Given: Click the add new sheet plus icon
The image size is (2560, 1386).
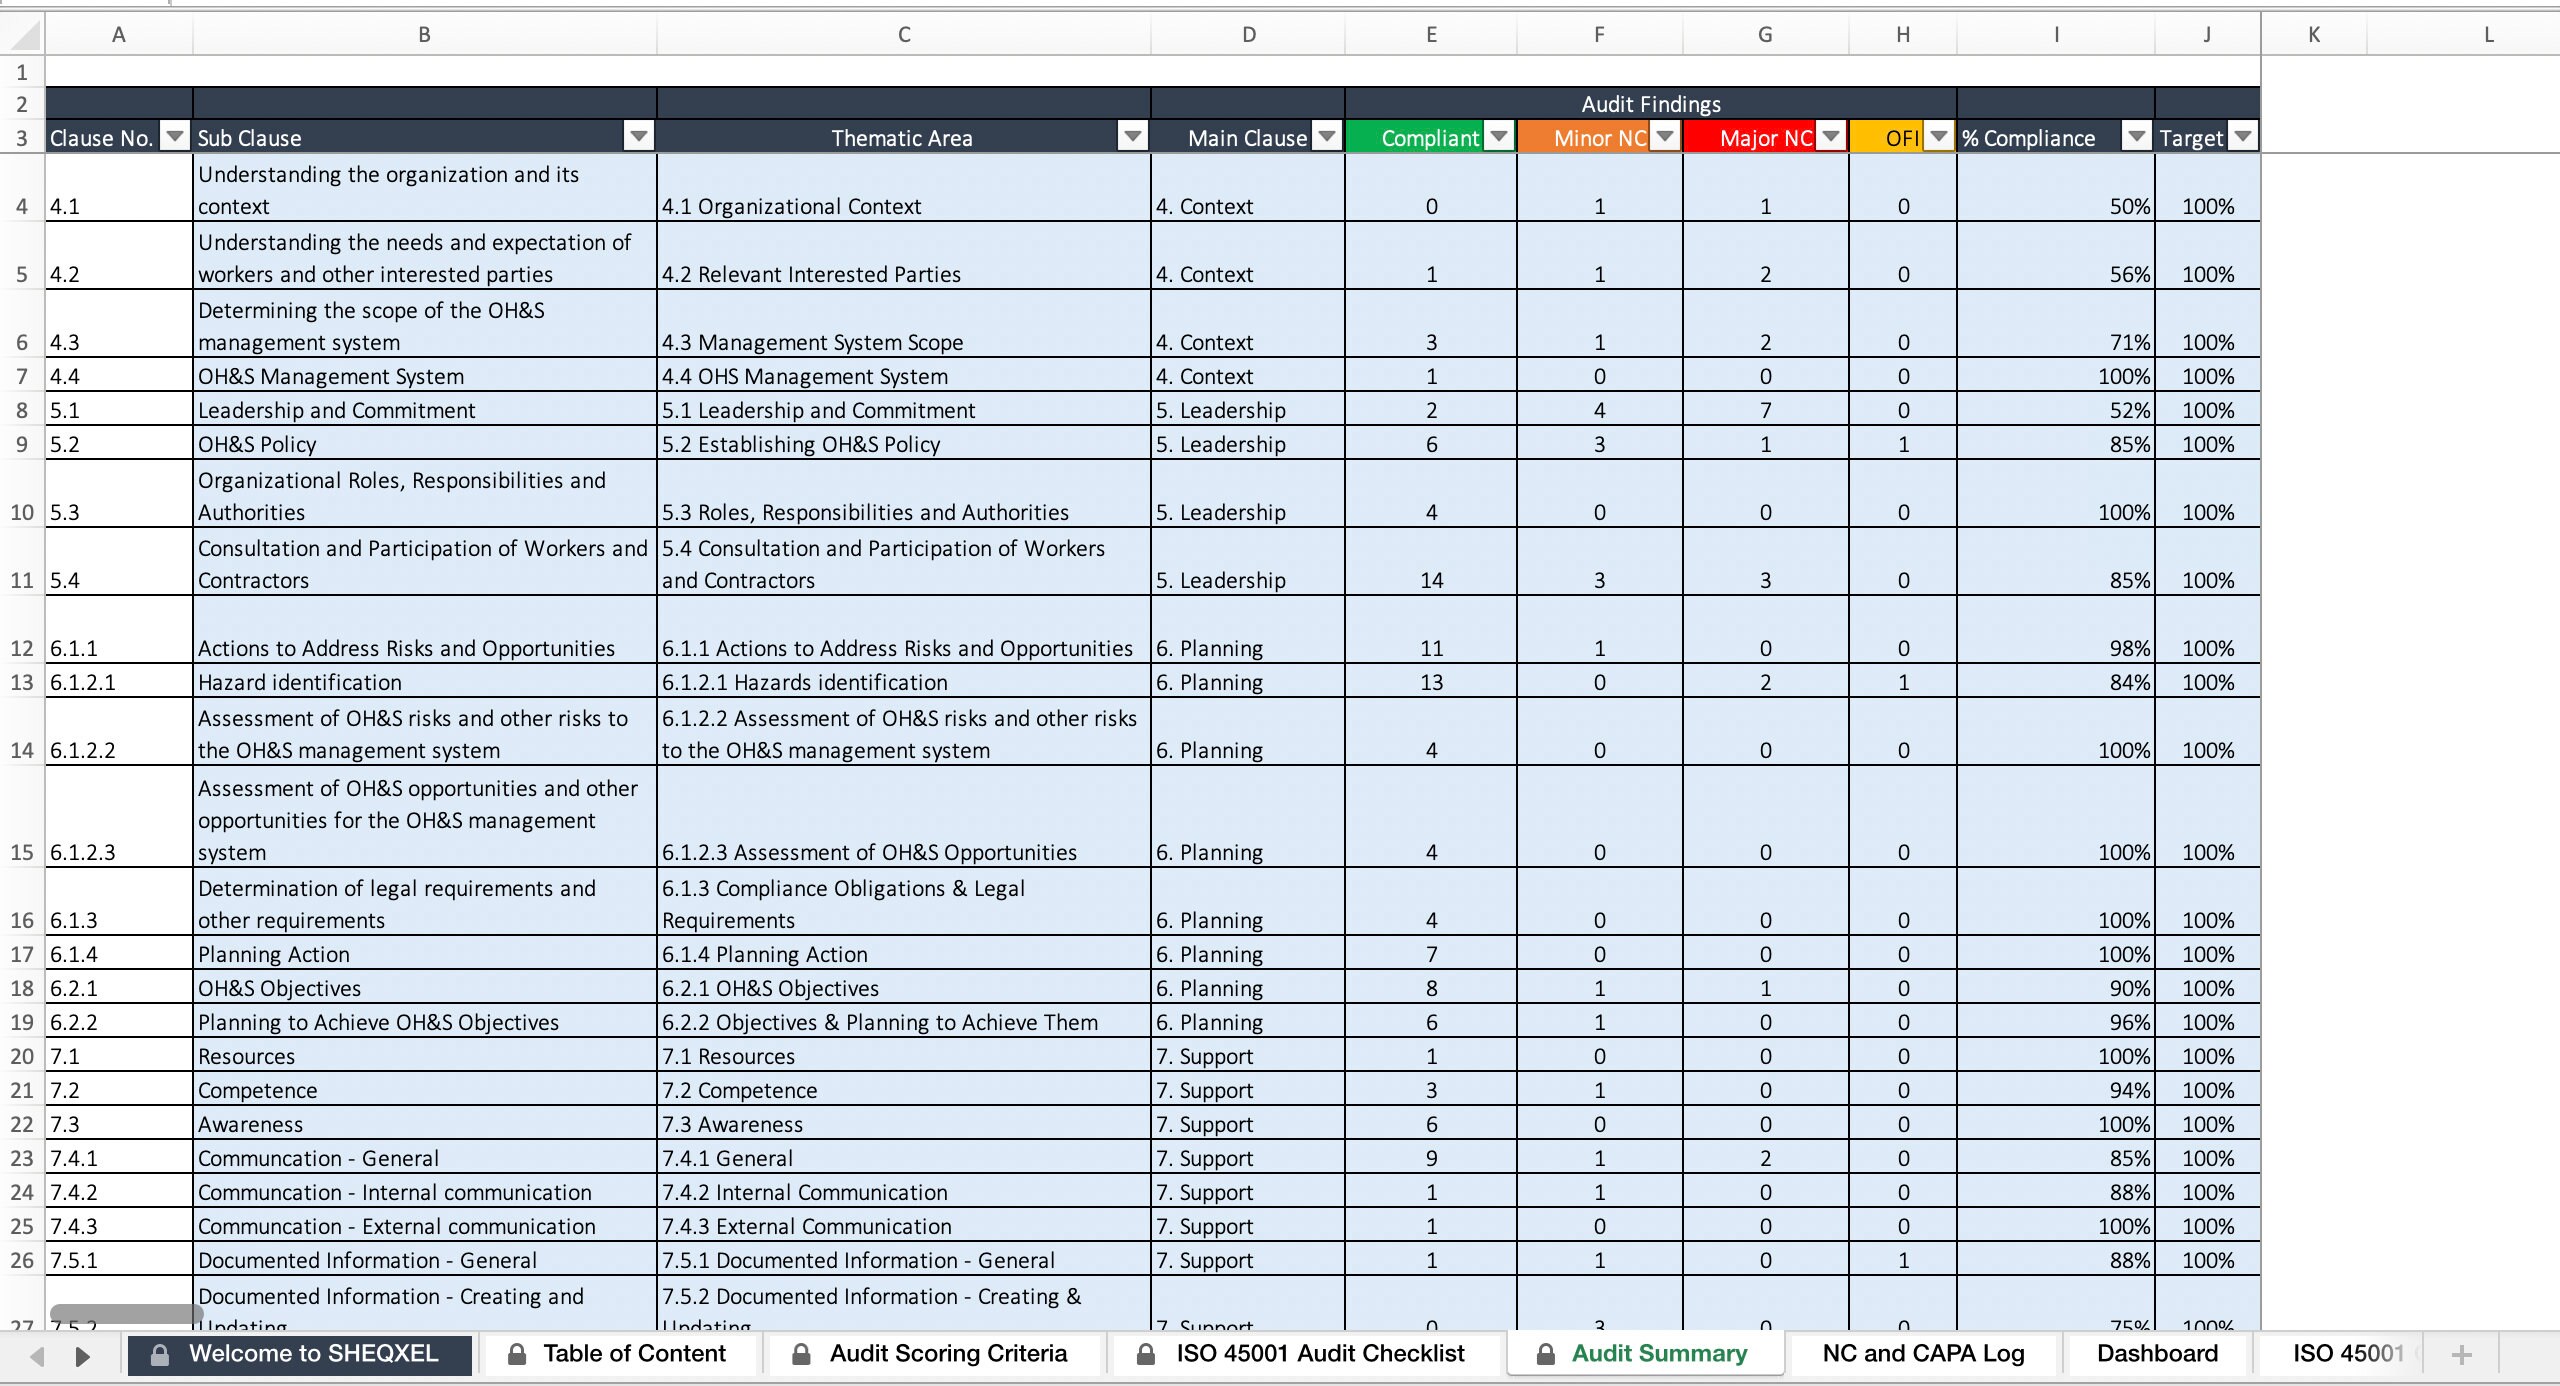Looking at the screenshot, I should pyautogui.click(x=2461, y=1355).
